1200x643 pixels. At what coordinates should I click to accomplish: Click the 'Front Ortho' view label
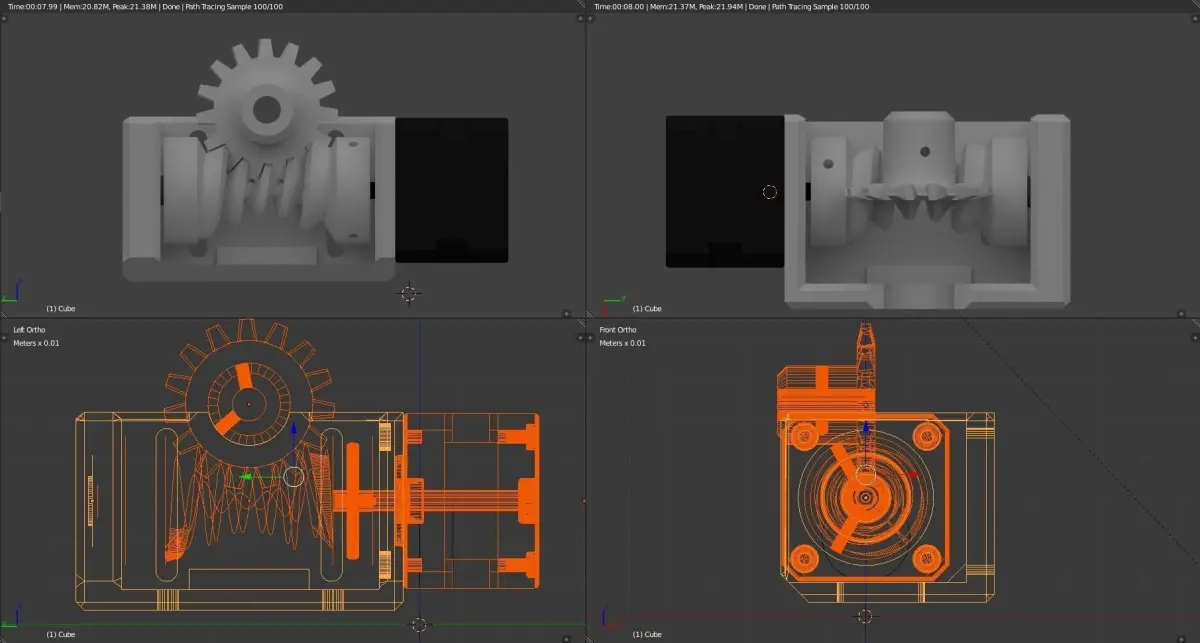tap(617, 330)
